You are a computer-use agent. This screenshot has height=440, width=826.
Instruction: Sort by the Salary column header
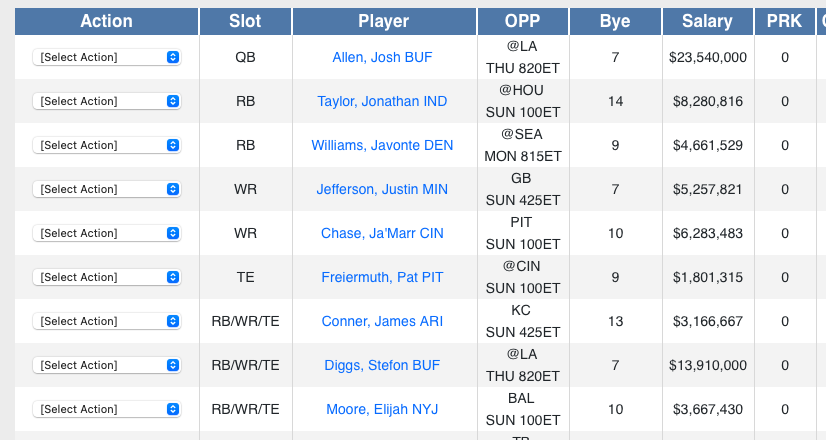click(707, 21)
